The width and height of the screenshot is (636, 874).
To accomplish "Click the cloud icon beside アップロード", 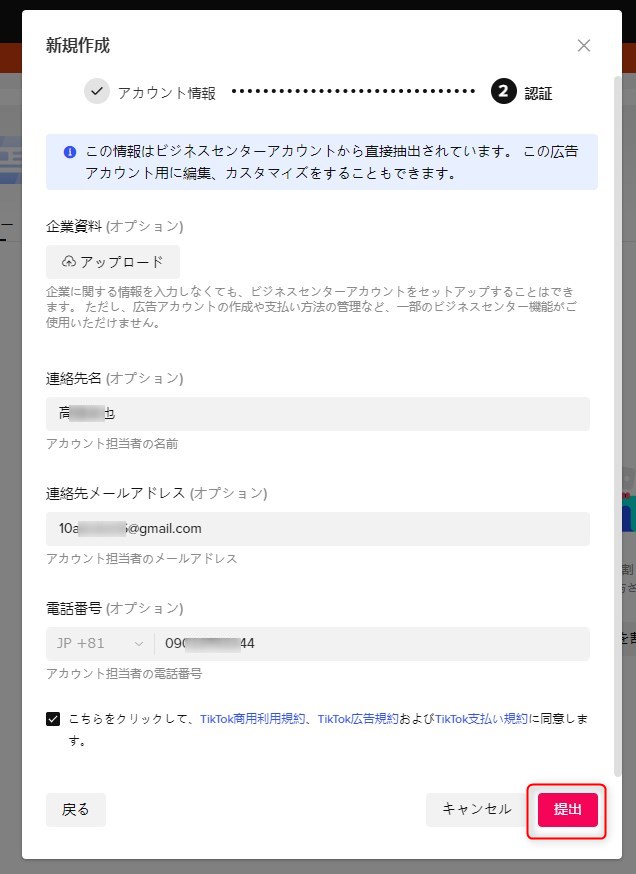I will click(69, 262).
